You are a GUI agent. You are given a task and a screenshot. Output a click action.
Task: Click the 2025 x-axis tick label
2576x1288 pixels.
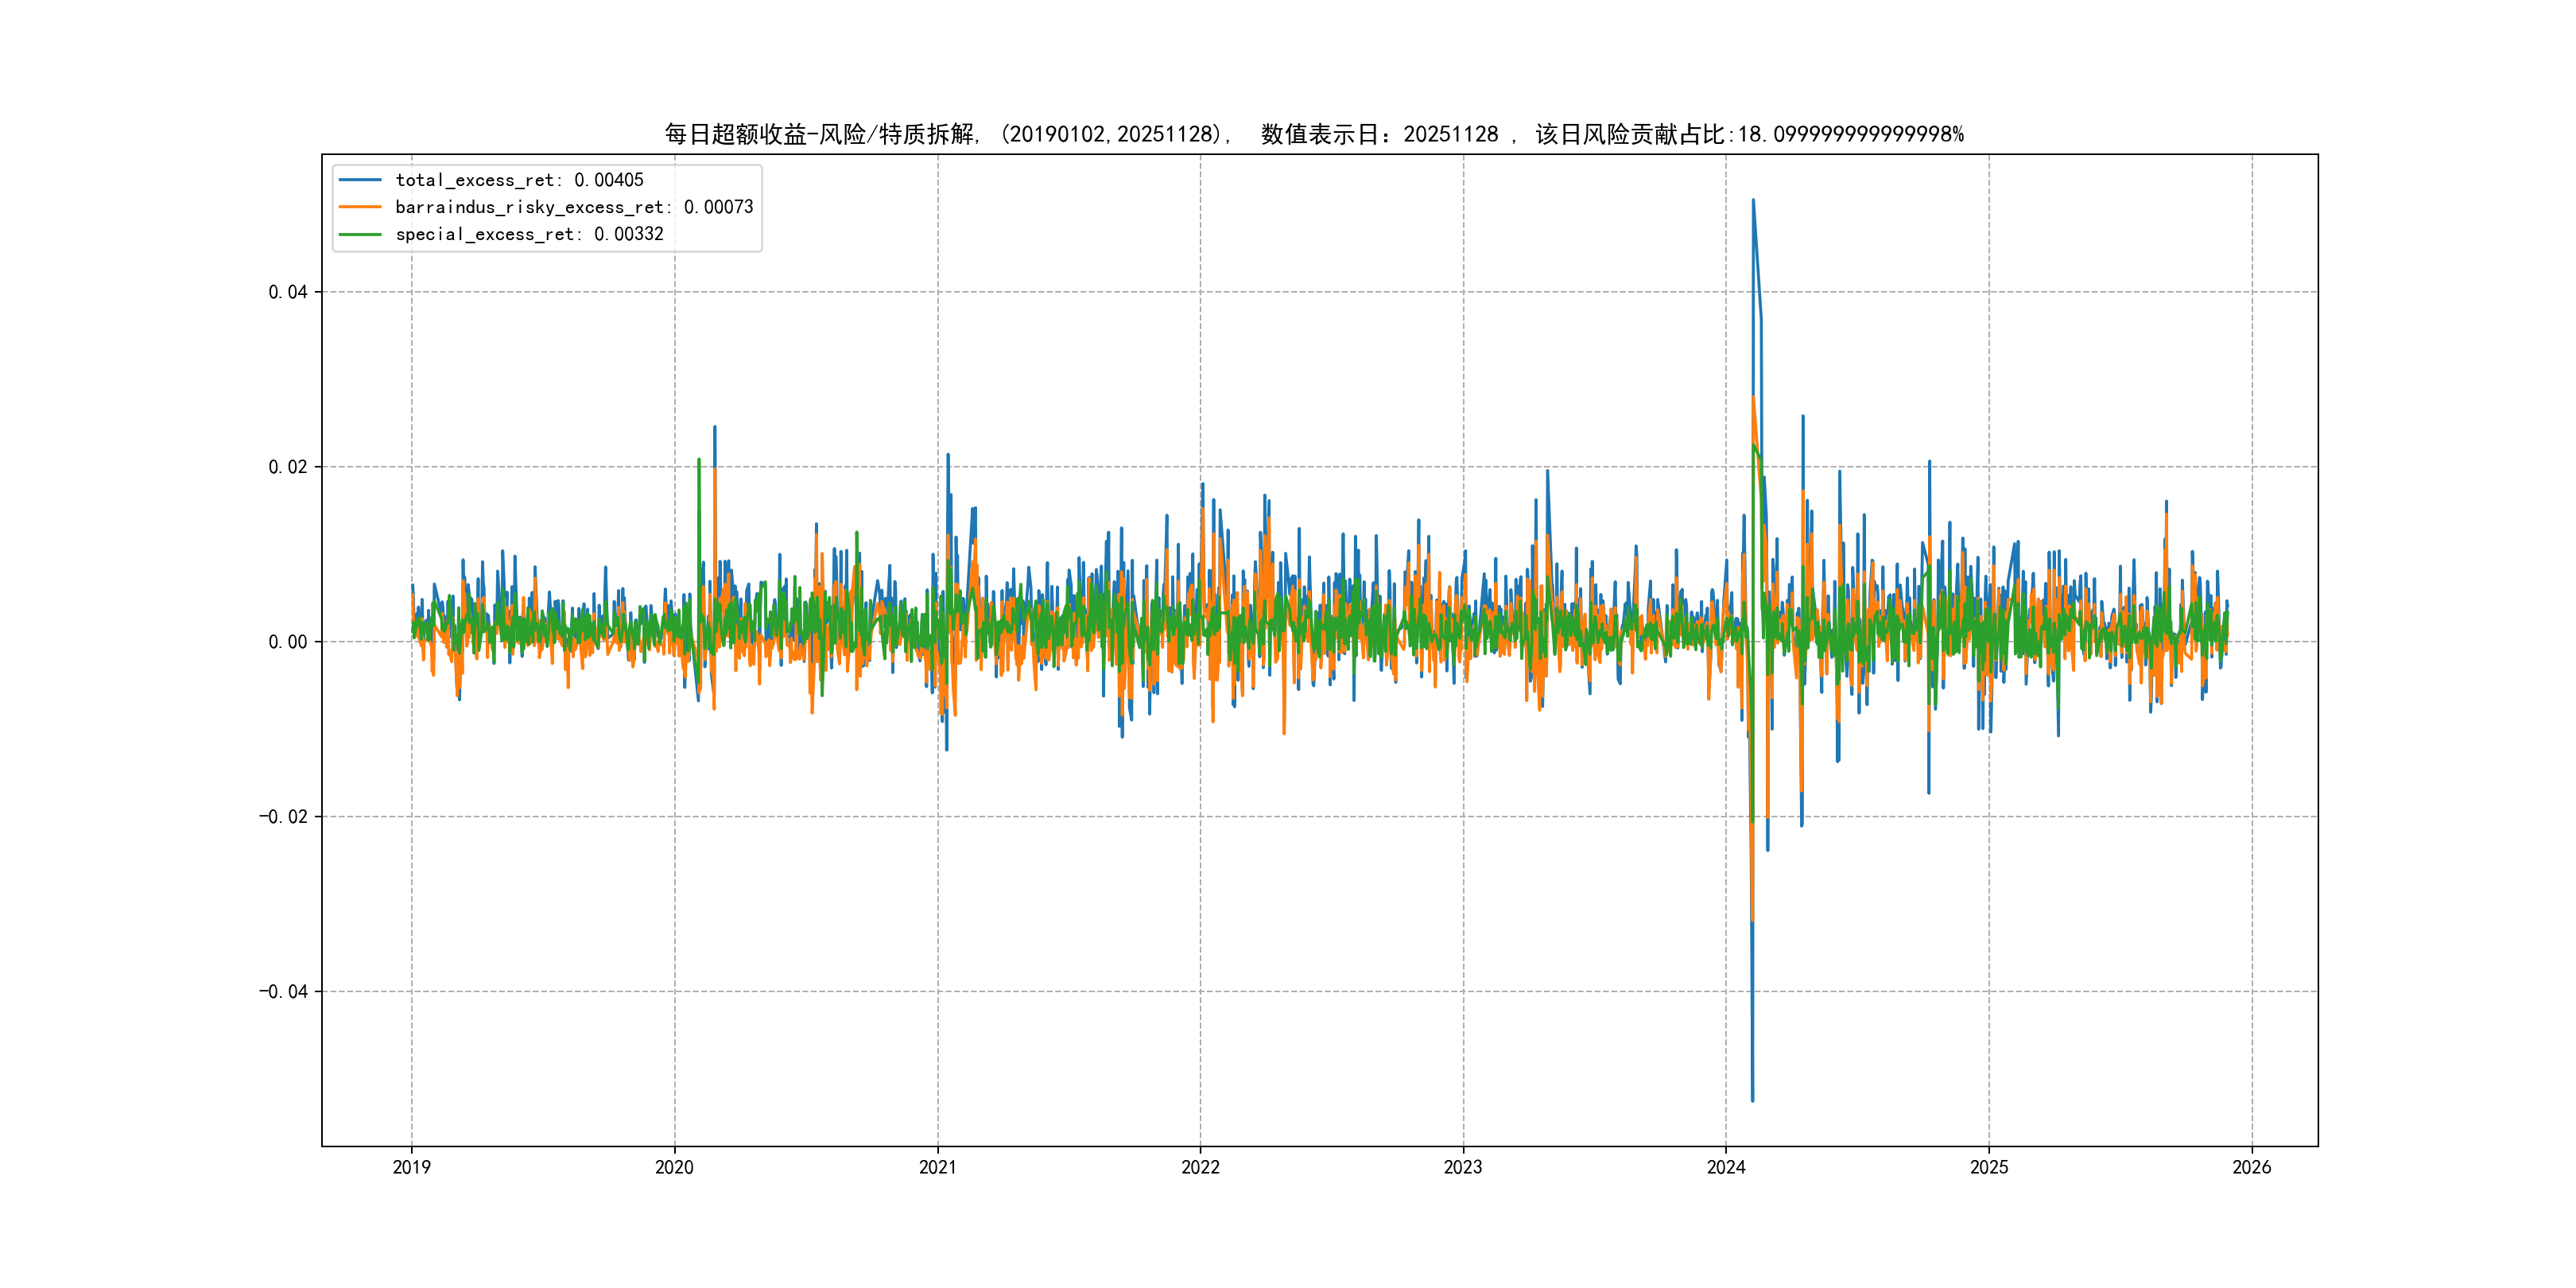(x=1989, y=1167)
